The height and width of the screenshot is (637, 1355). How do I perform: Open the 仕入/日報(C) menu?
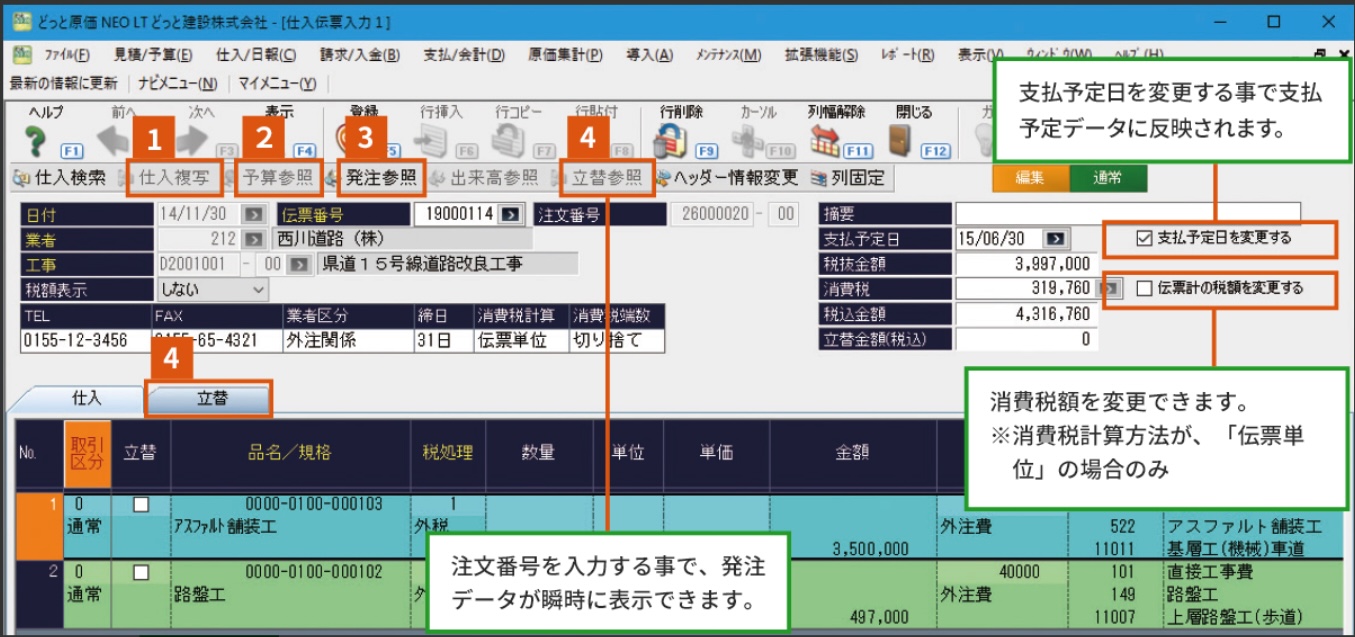coord(257,55)
